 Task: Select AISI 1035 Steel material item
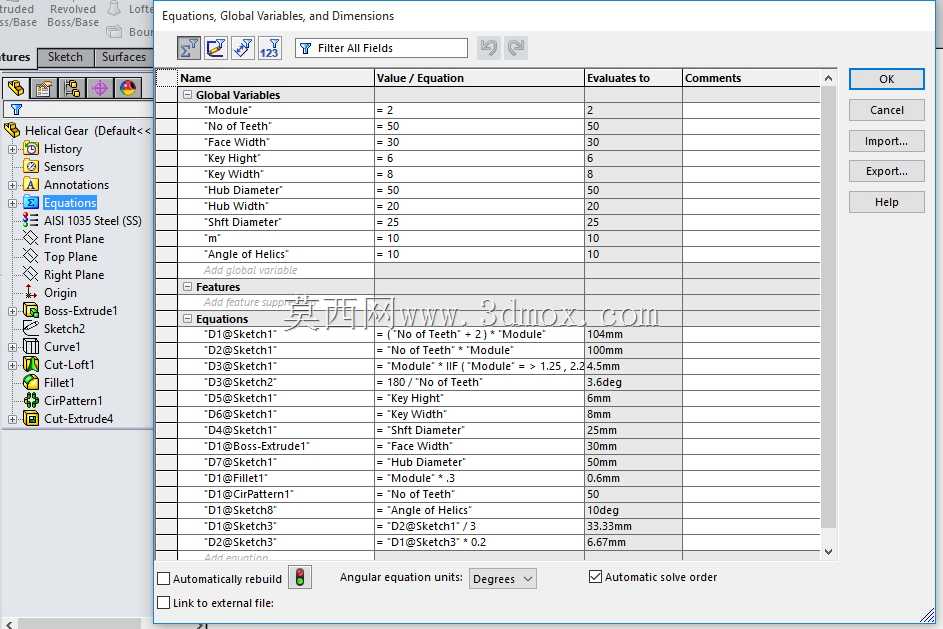coord(93,221)
